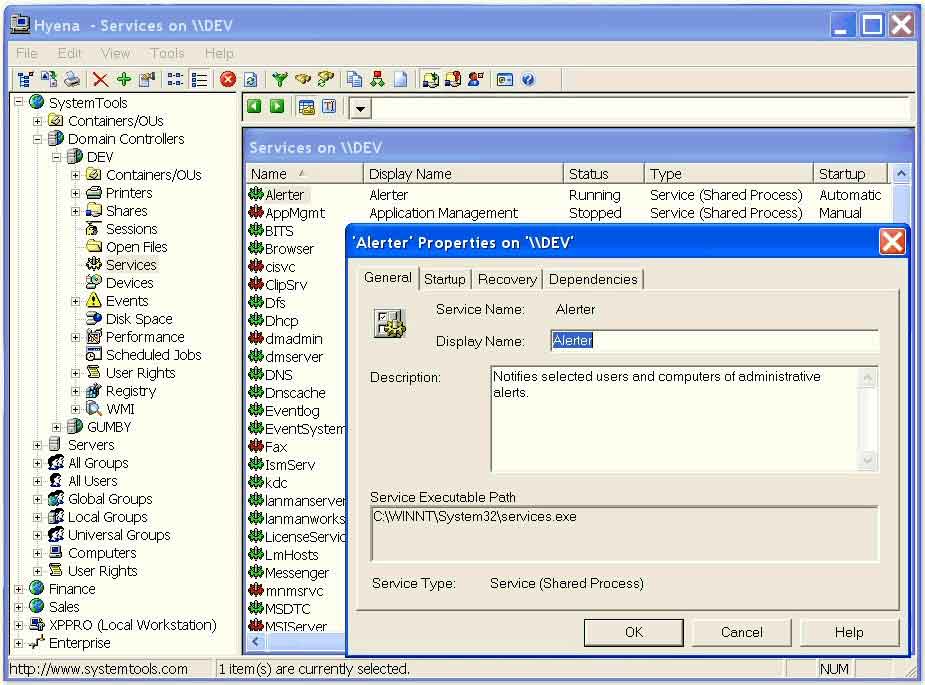Click the green plus Add object icon
This screenshot has width=925, height=685.
click(x=123, y=79)
